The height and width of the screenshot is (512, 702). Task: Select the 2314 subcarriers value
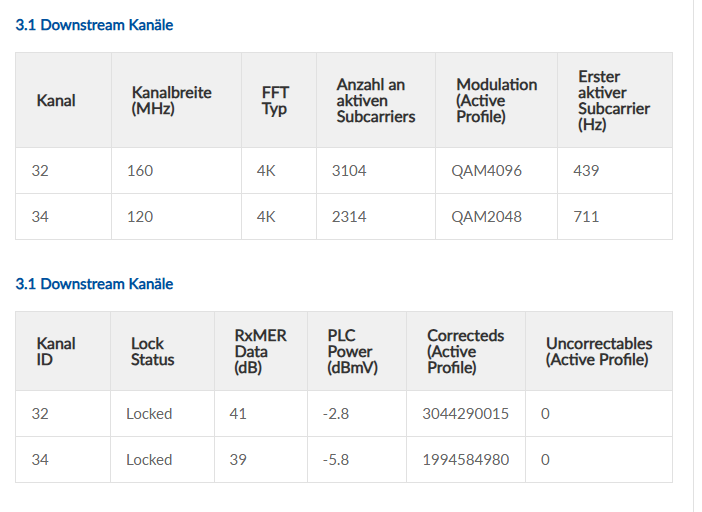pos(349,217)
